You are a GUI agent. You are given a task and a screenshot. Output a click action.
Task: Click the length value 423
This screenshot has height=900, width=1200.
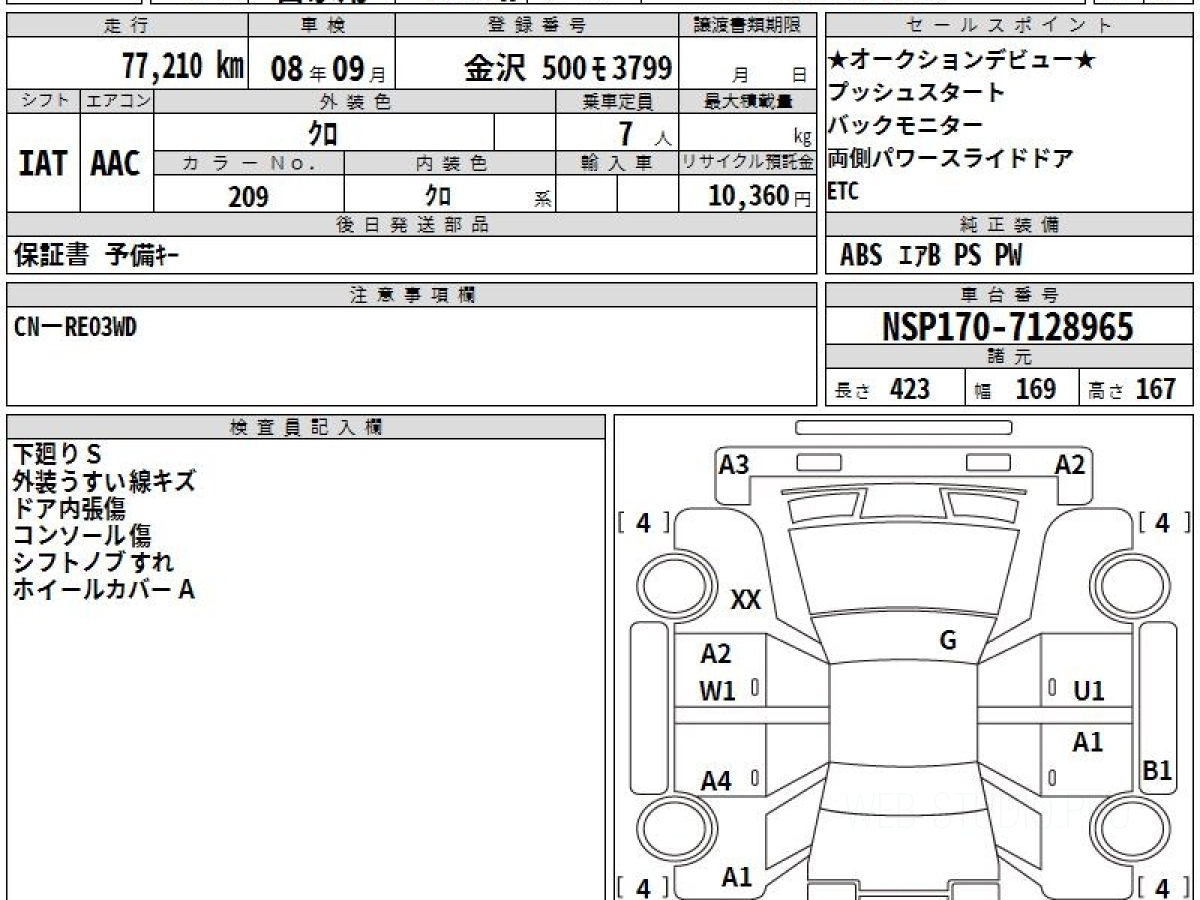(x=910, y=389)
